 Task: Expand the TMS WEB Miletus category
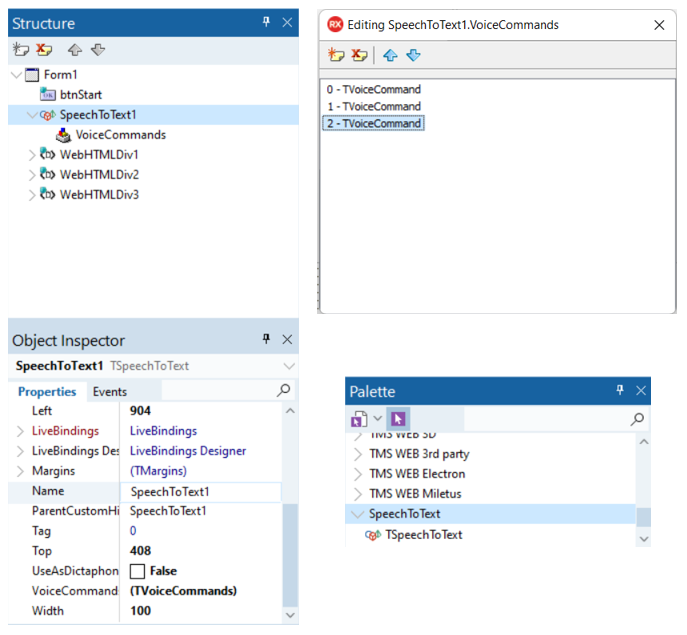tap(358, 494)
